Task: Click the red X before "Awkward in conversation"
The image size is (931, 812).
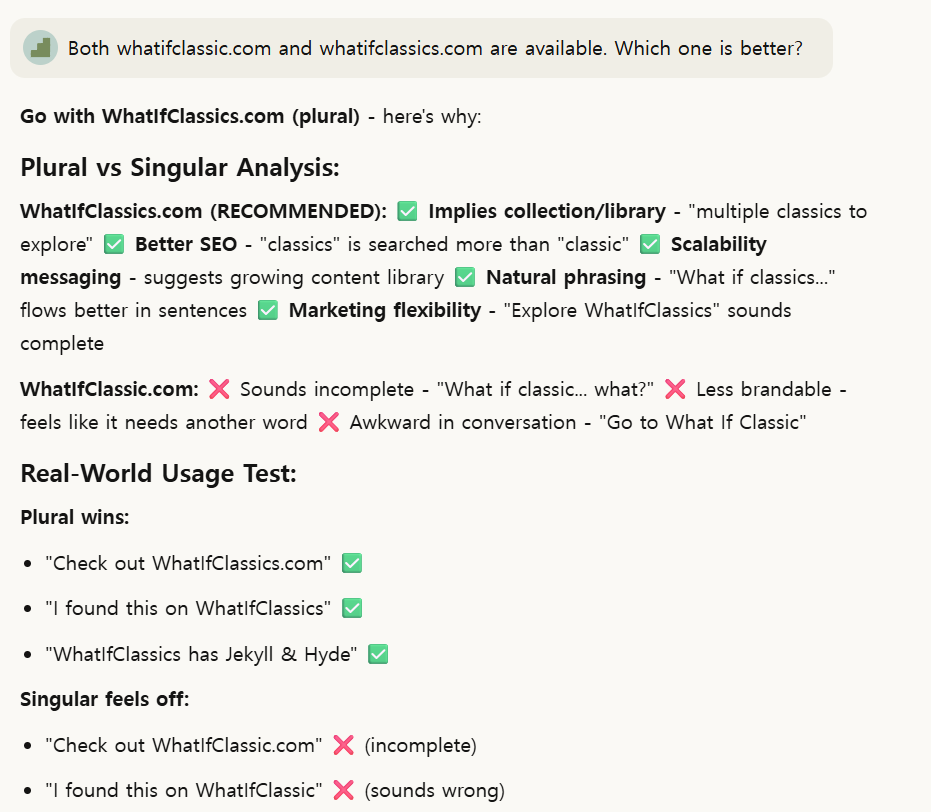Action: coord(328,422)
